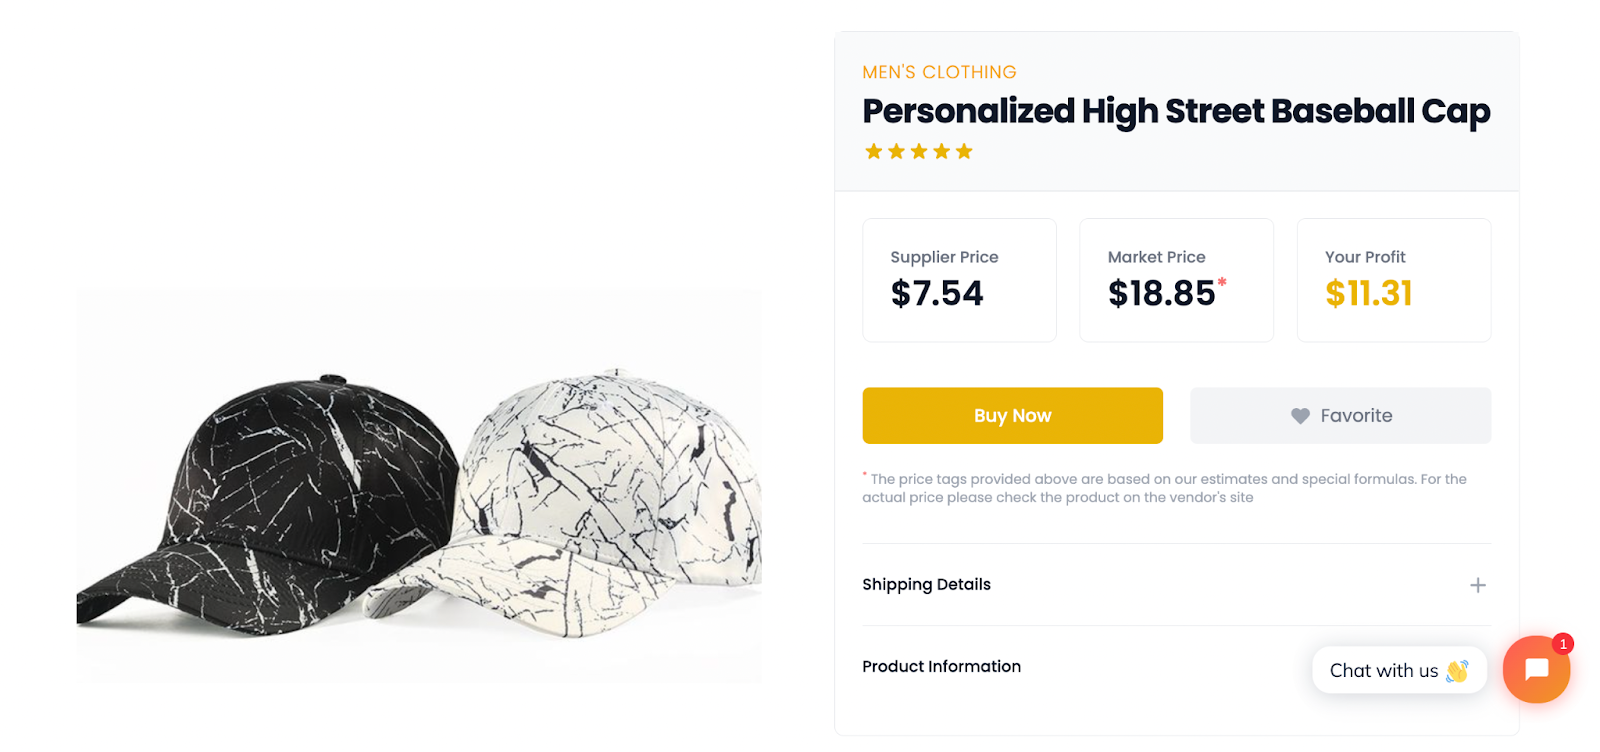This screenshot has width=1600, height=752.
Task: Select the Your Profit $11.31 card
Action: (x=1393, y=280)
